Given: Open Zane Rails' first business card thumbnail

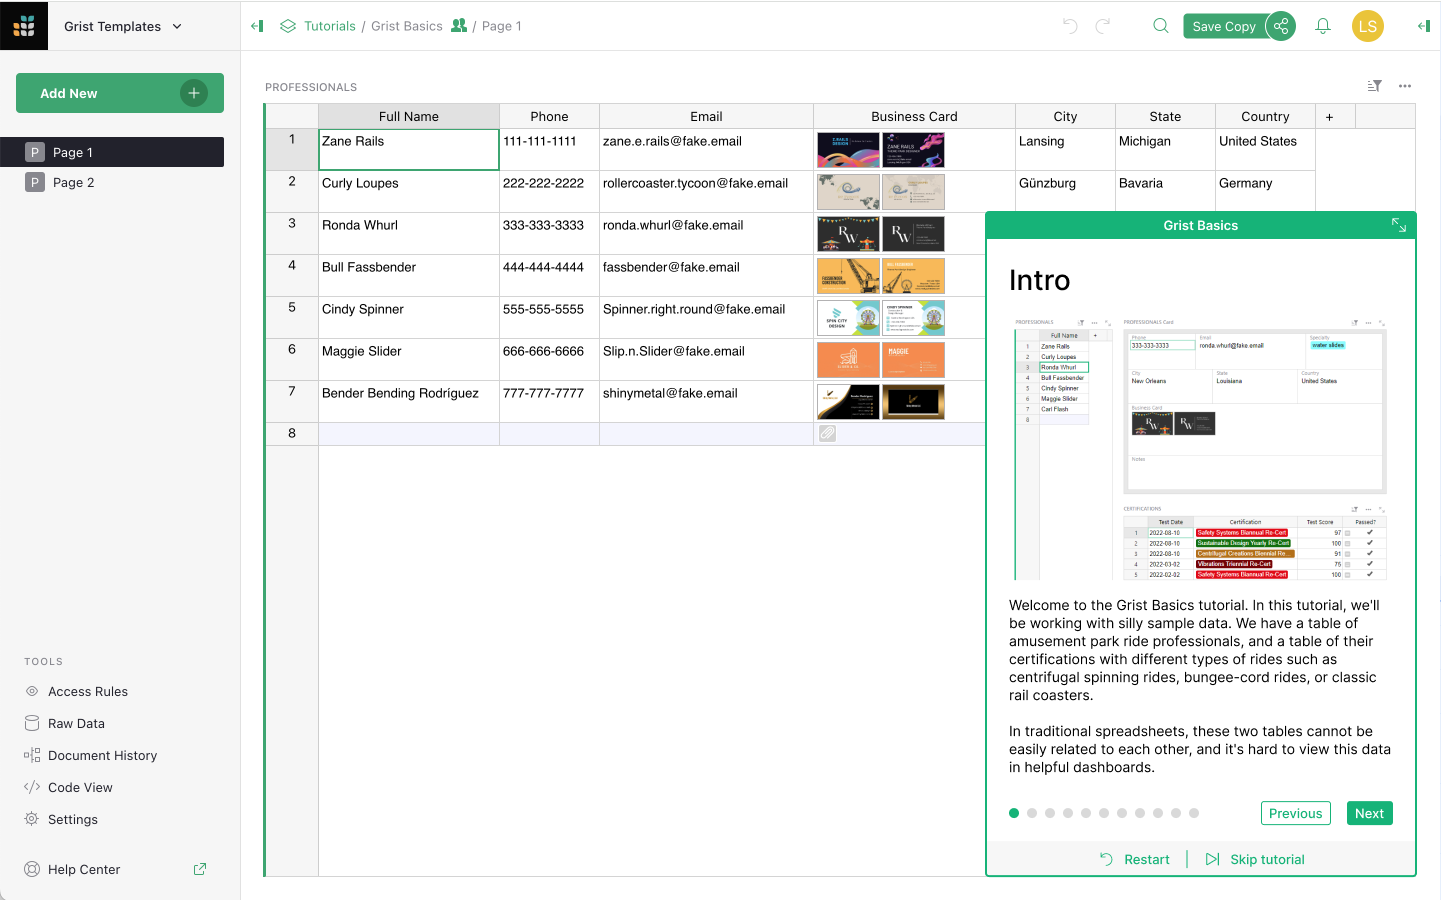Looking at the screenshot, I should click(848, 150).
